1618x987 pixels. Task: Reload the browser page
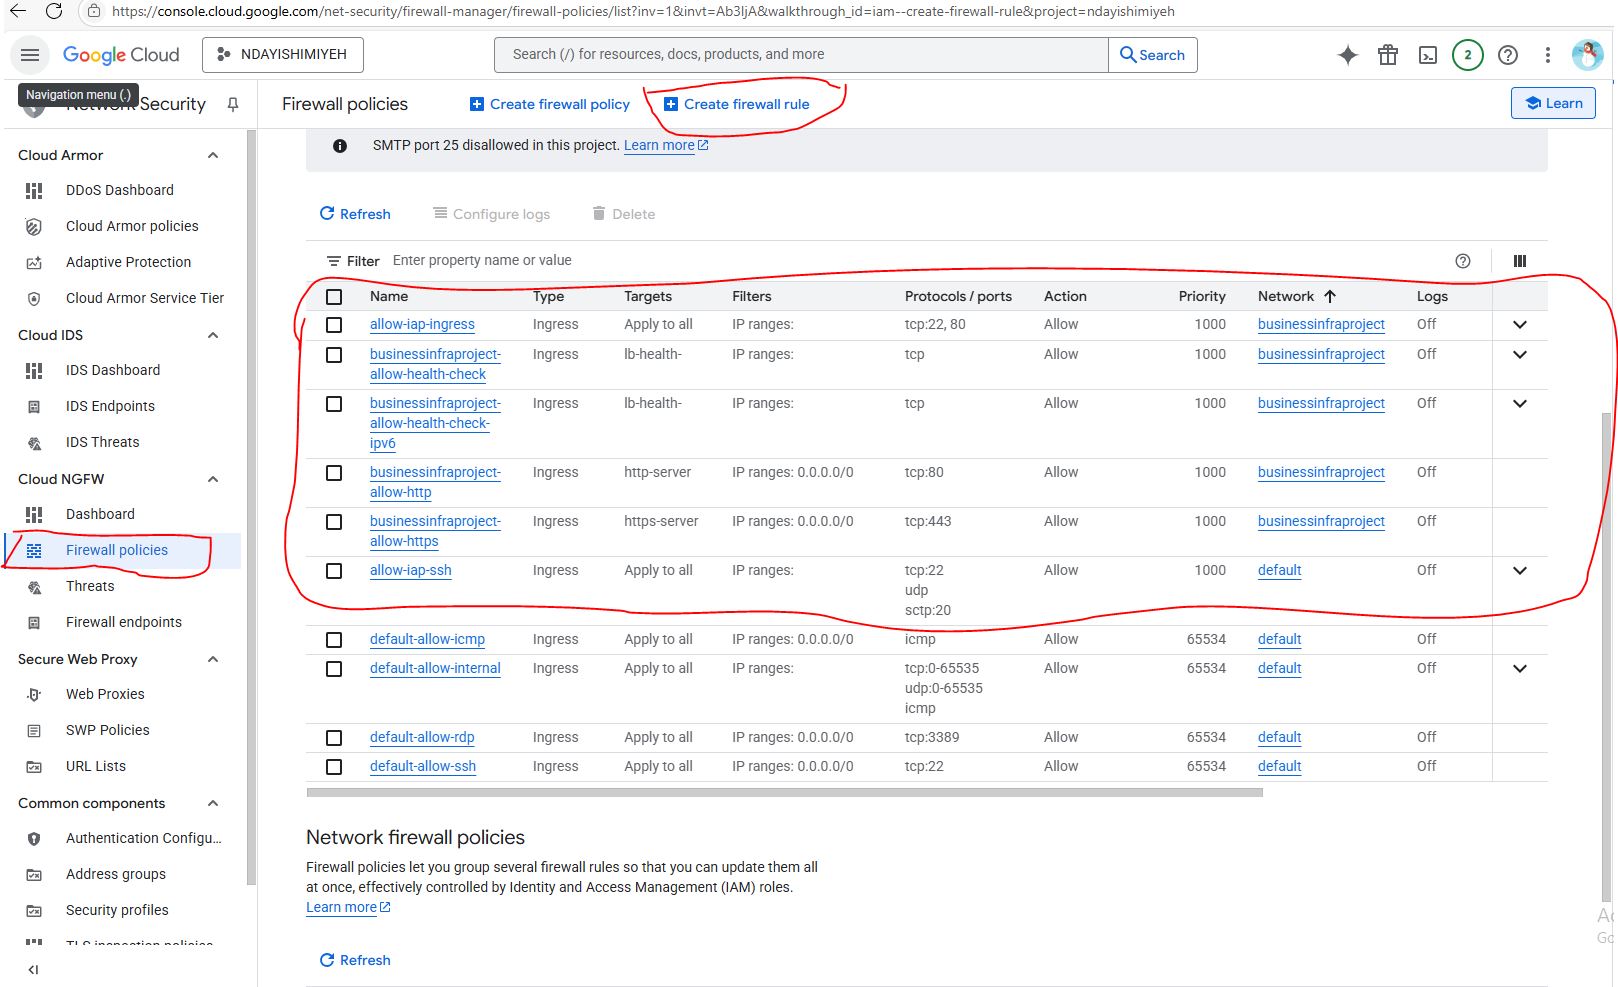54,11
